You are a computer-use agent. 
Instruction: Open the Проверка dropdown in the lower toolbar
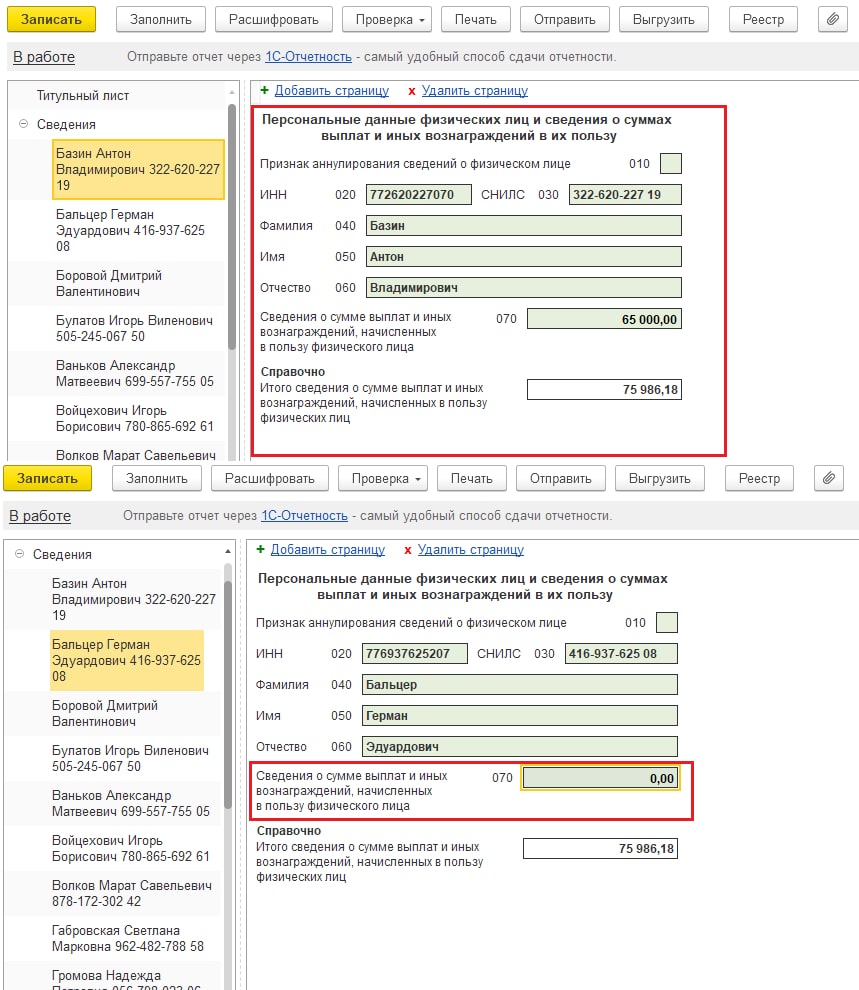383,478
